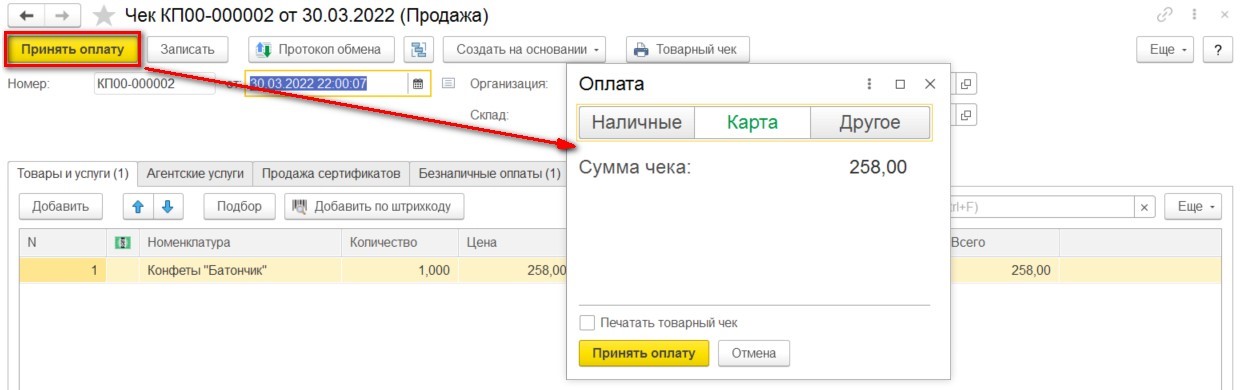Add document to favorites with star icon

point(102,16)
